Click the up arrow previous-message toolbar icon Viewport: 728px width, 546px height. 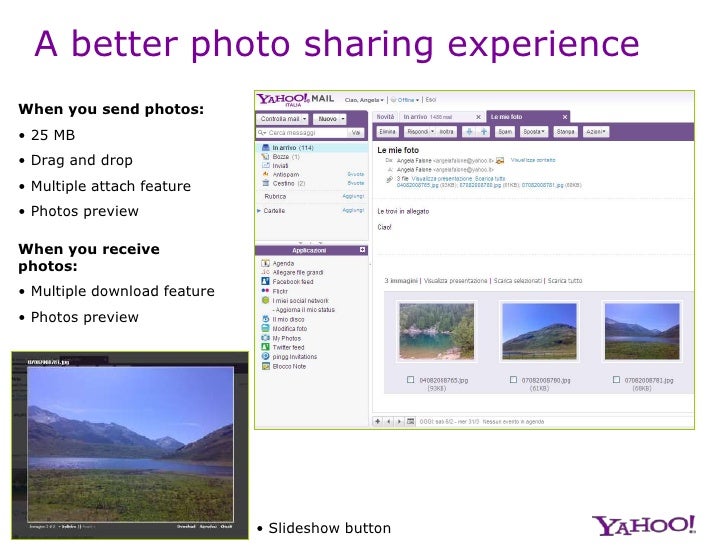(x=484, y=132)
